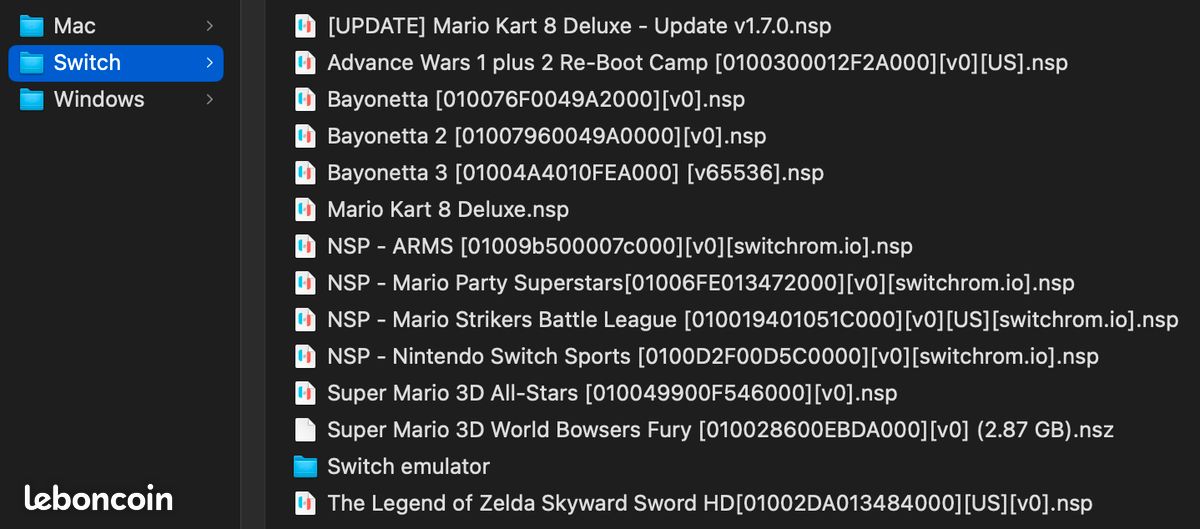
Task: Click the Super Mario 3D World nsz blank file icon
Action: pyautogui.click(x=305, y=430)
